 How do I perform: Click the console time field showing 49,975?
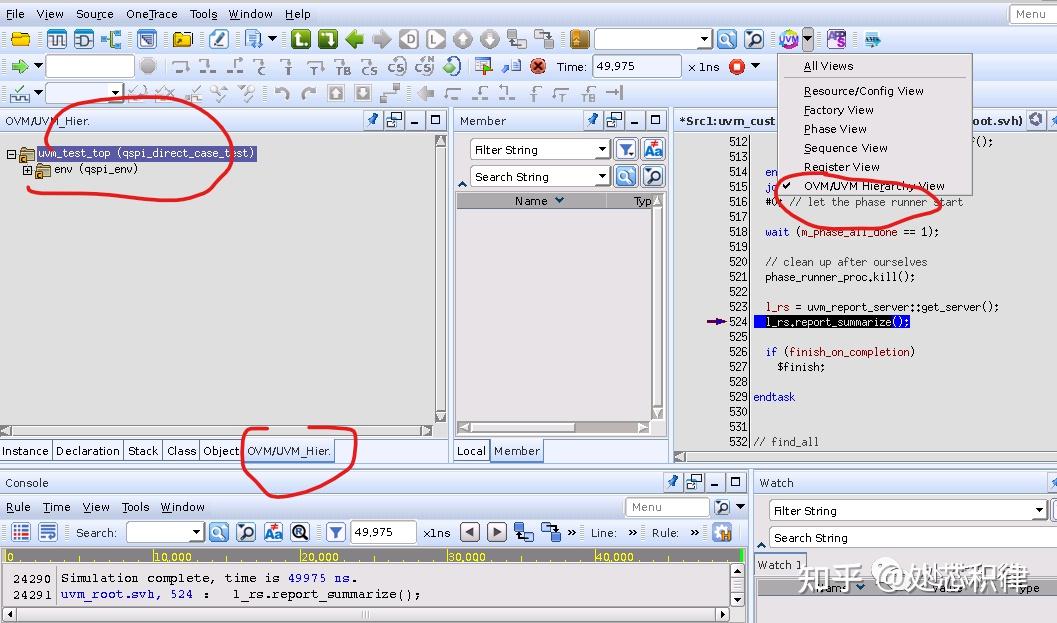tap(383, 533)
